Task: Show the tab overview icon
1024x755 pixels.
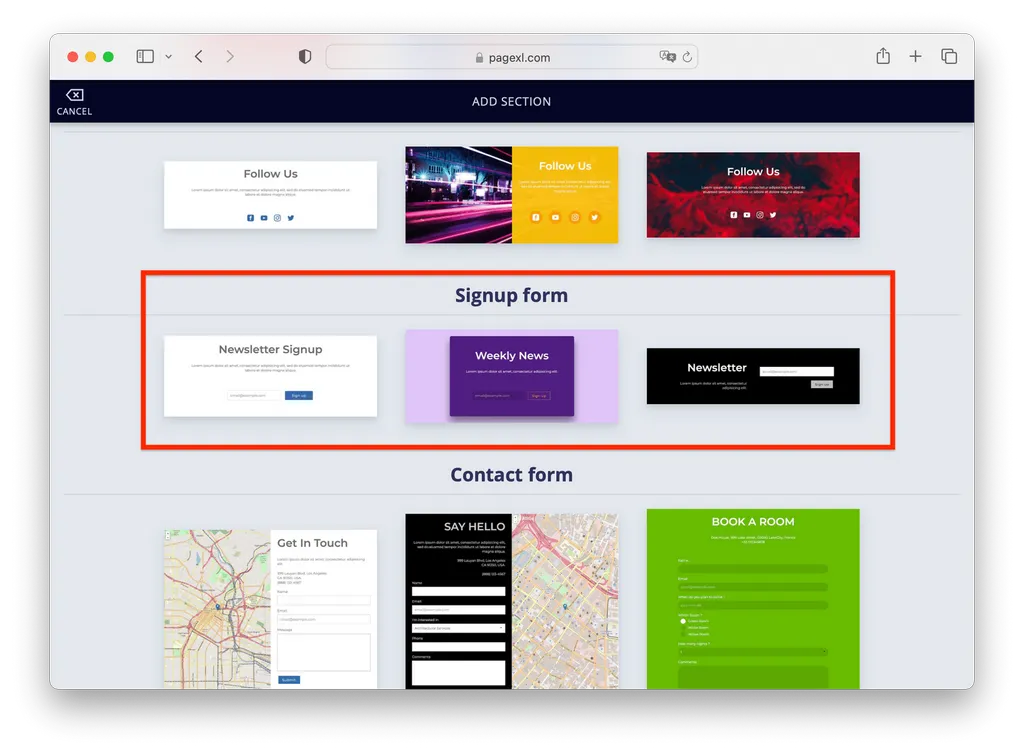Action: [x=949, y=57]
